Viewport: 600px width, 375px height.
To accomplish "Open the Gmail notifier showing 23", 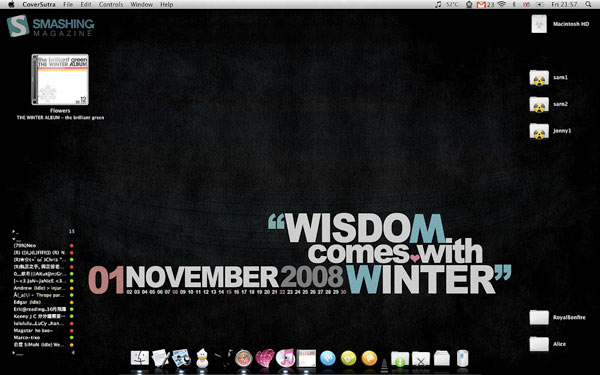I will point(486,5).
